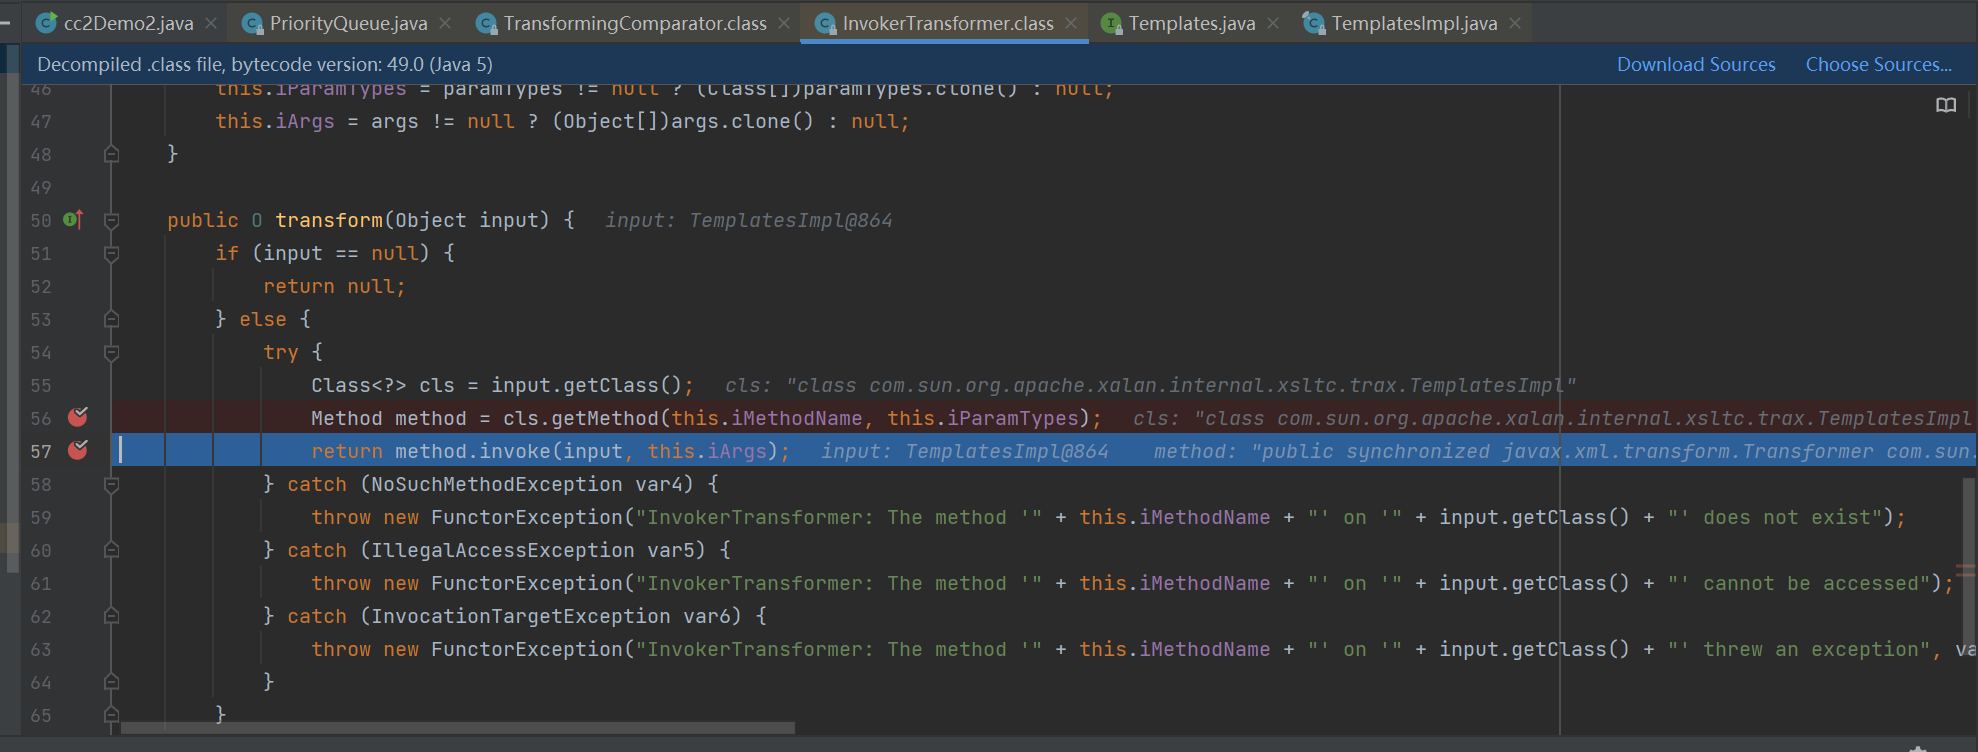
Task: Close the TransformingComparator.class tab
Action: point(784,23)
